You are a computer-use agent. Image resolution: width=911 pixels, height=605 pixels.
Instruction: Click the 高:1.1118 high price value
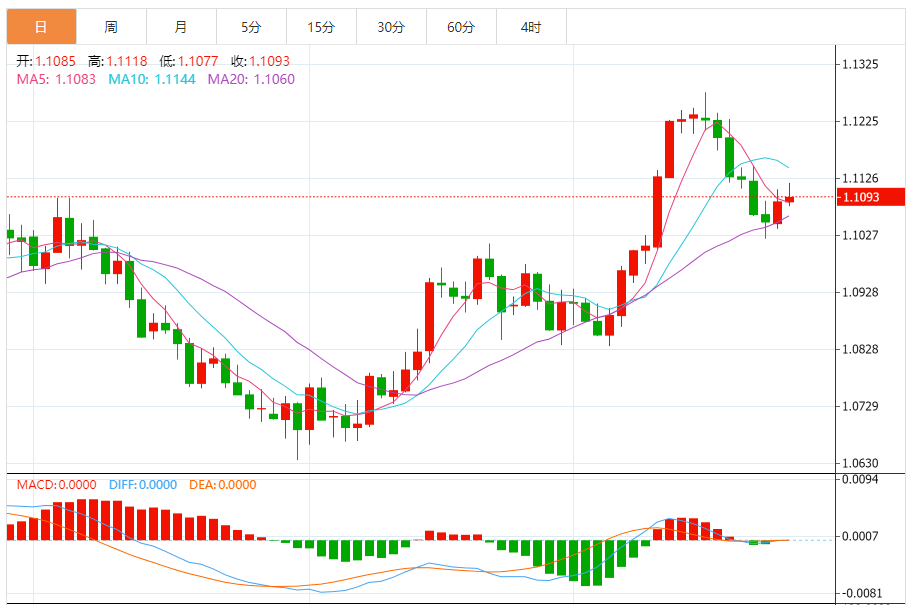(118, 61)
